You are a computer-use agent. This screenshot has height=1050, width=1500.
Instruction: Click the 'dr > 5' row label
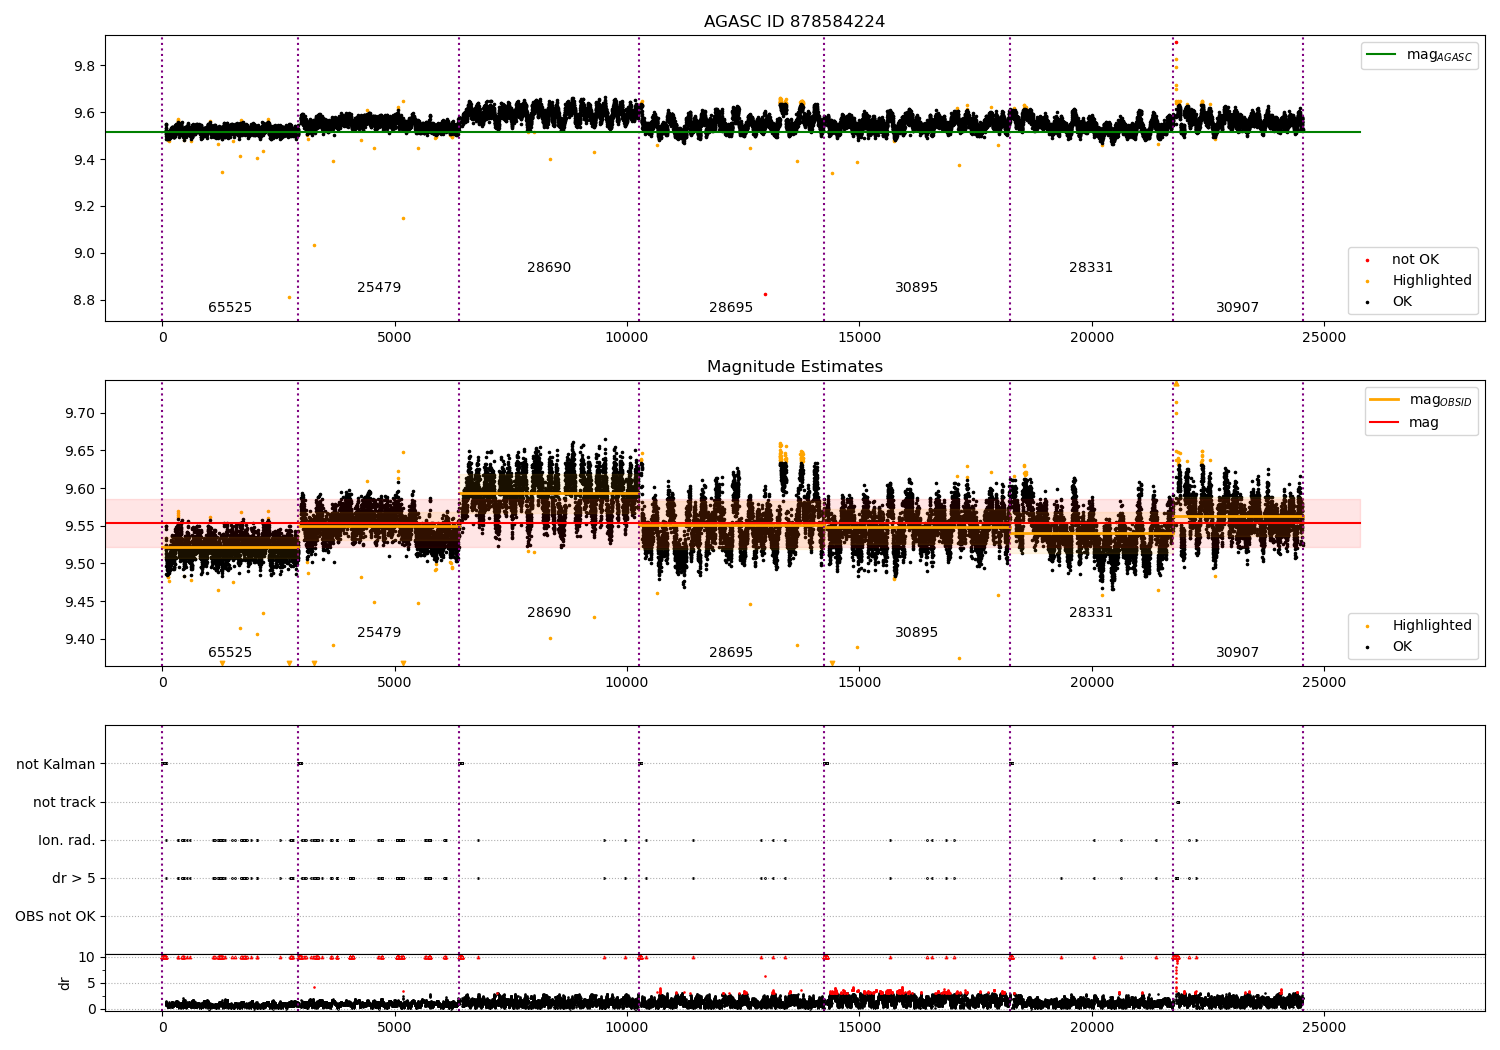74,879
